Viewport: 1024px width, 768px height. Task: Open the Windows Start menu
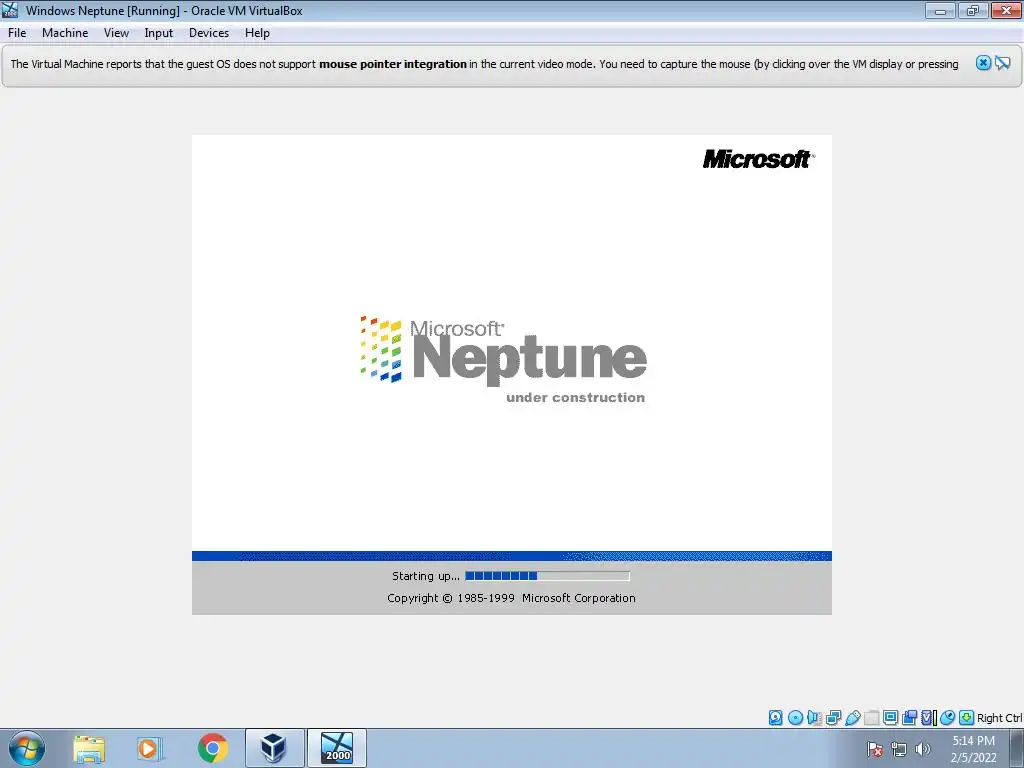pos(26,748)
